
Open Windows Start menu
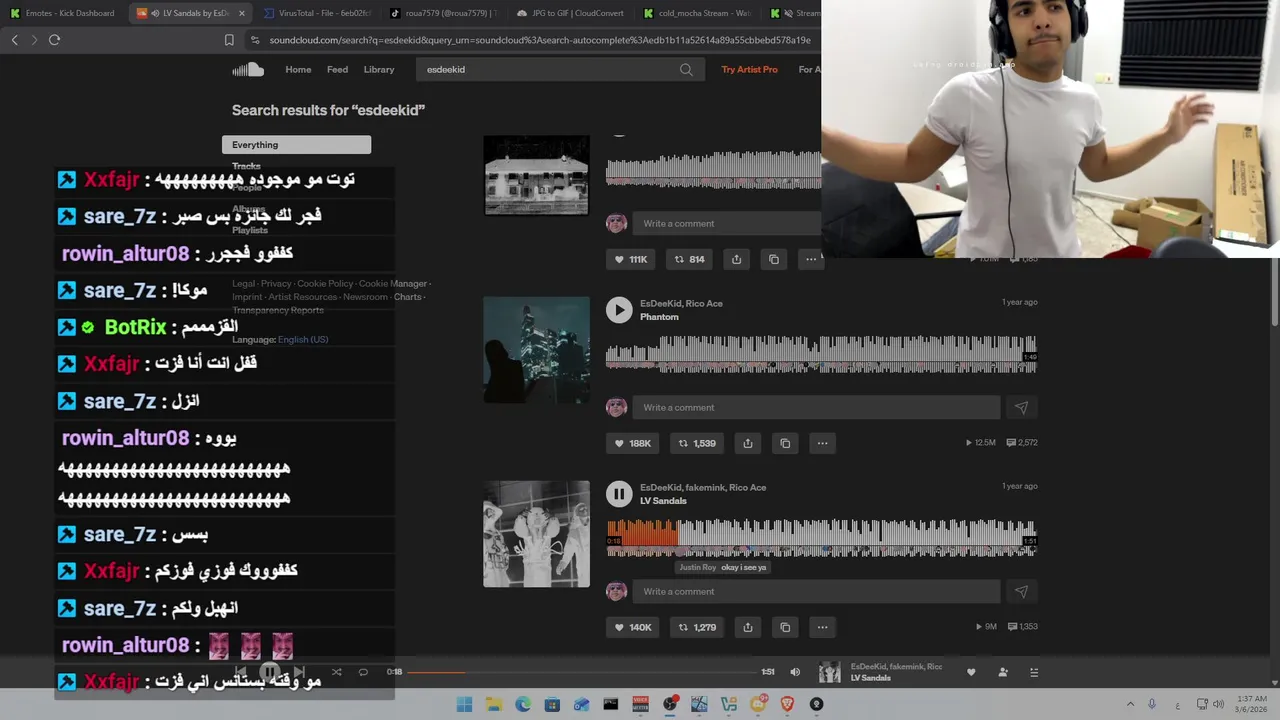tap(464, 704)
